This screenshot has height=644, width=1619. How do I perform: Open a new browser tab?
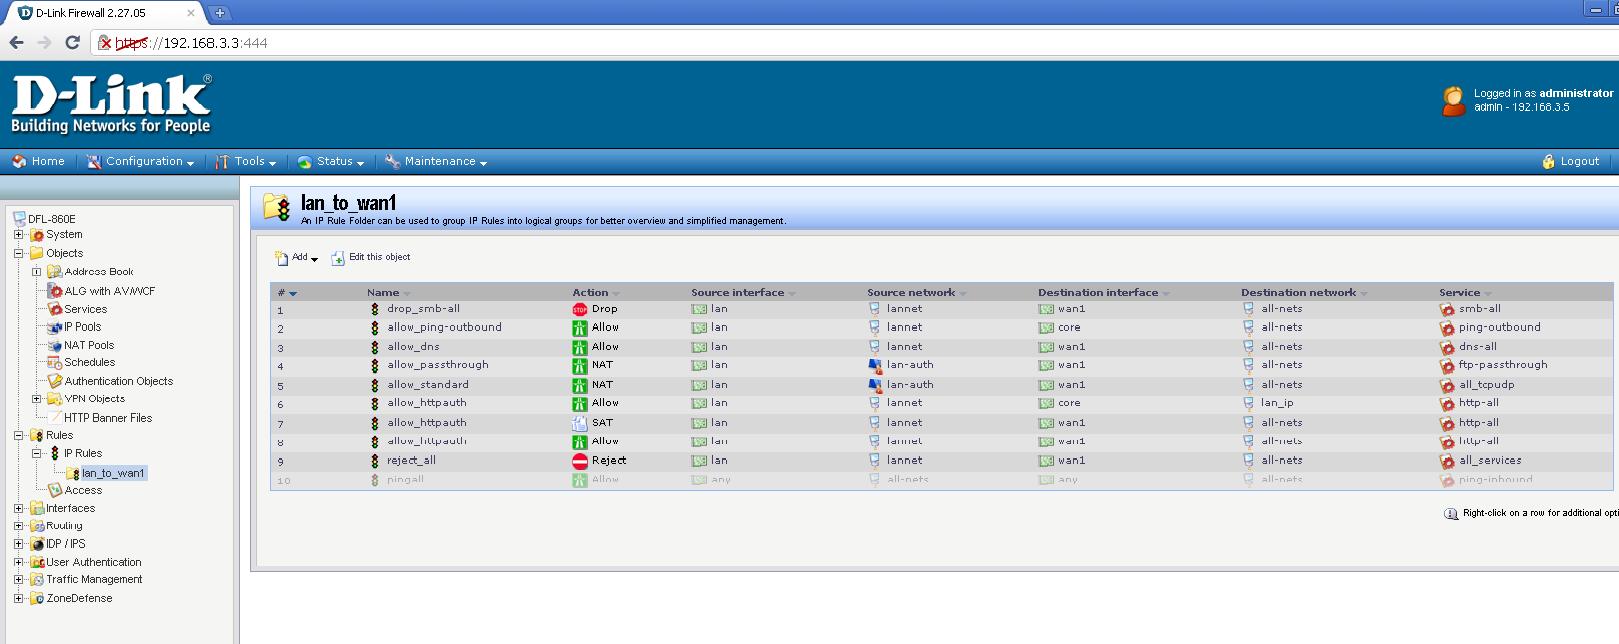pyautogui.click(x=219, y=13)
